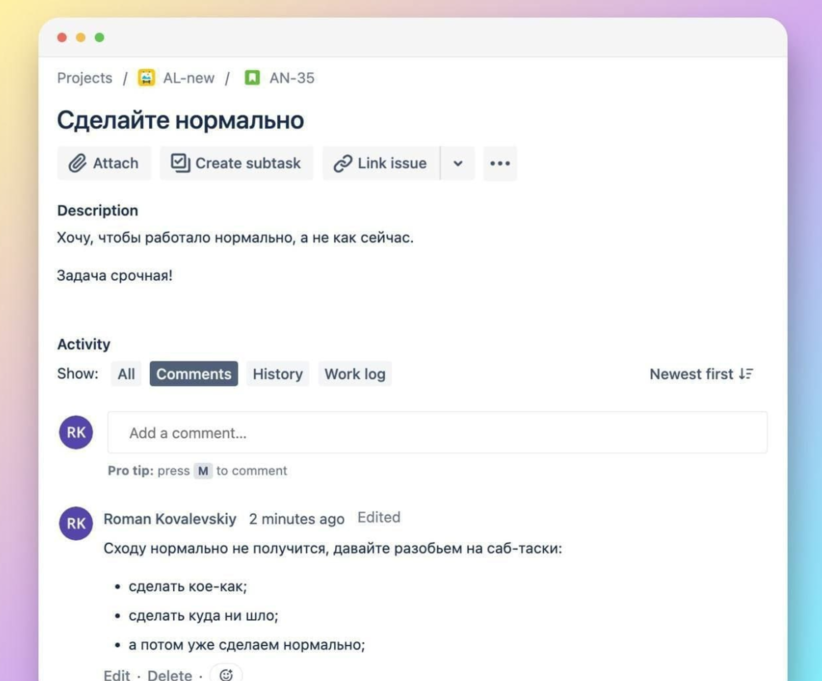Open the Work log activity filter

click(355, 374)
